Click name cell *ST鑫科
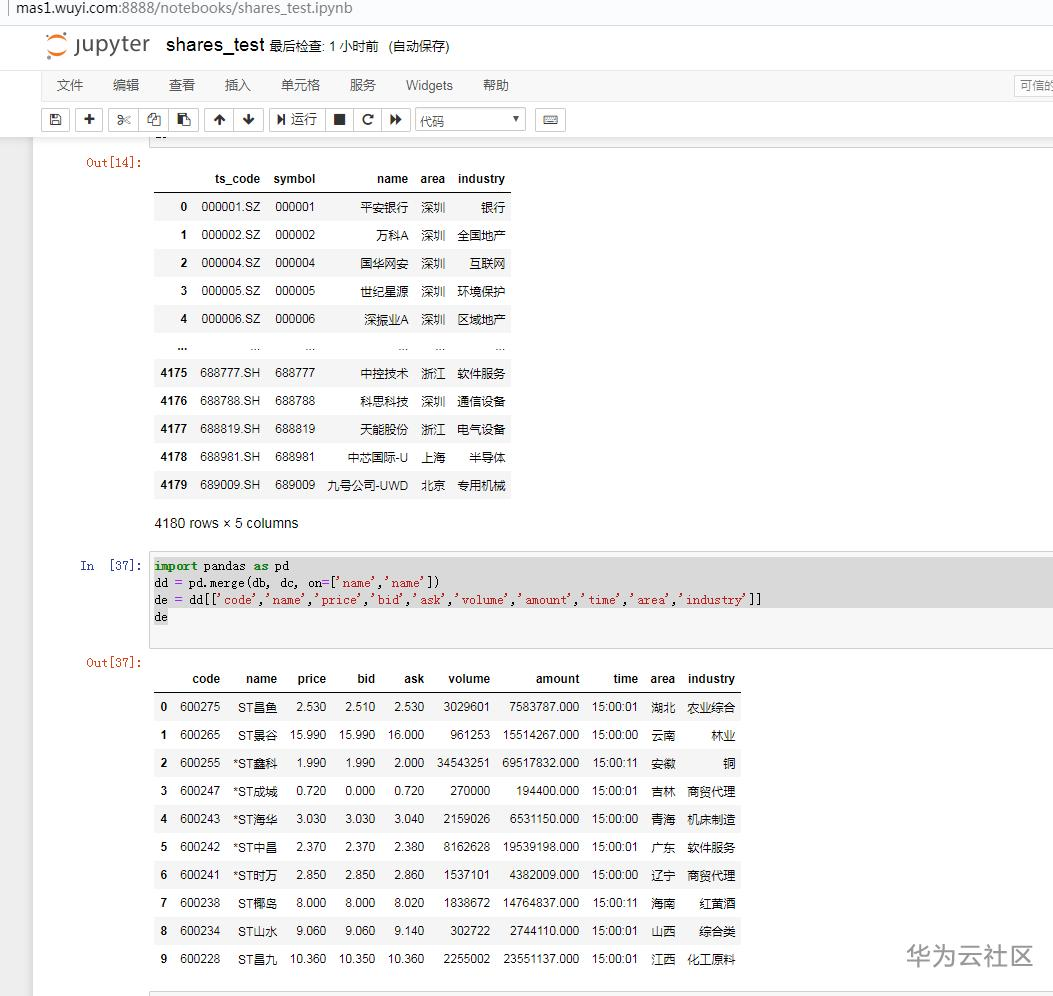Image resolution: width=1053 pixels, height=996 pixels. [x=255, y=764]
